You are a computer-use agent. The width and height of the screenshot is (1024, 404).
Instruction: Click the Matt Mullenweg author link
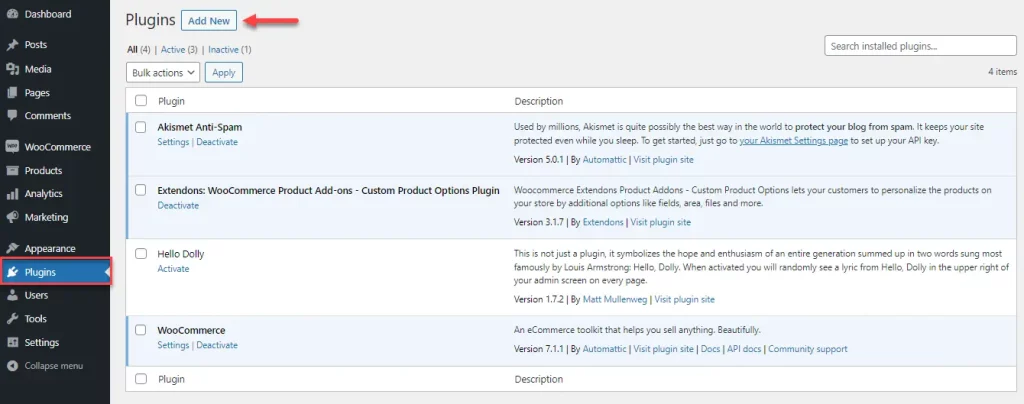[x=615, y=300]
